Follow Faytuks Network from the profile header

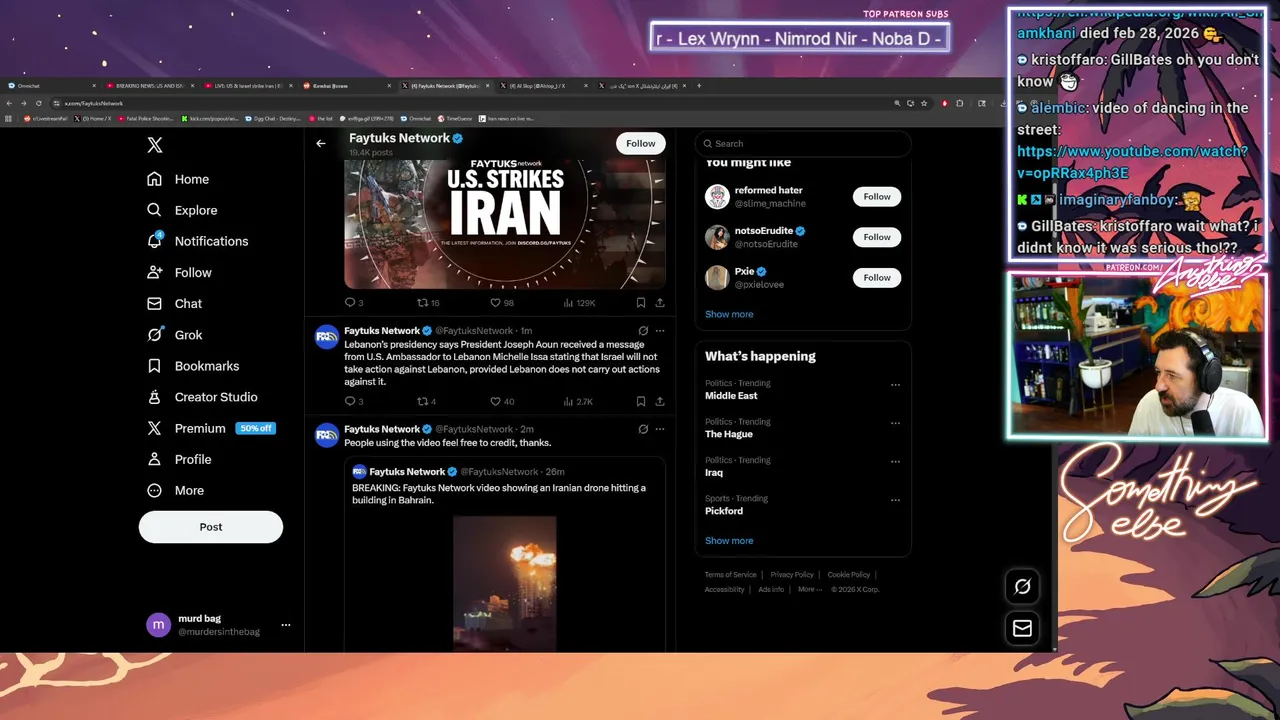pos(641,143)
